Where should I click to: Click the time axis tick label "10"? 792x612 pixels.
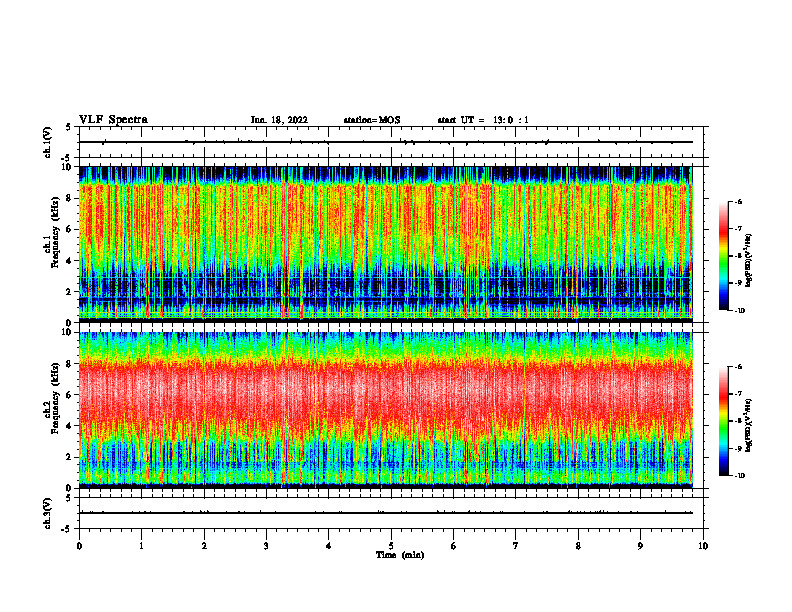[703, 546]
